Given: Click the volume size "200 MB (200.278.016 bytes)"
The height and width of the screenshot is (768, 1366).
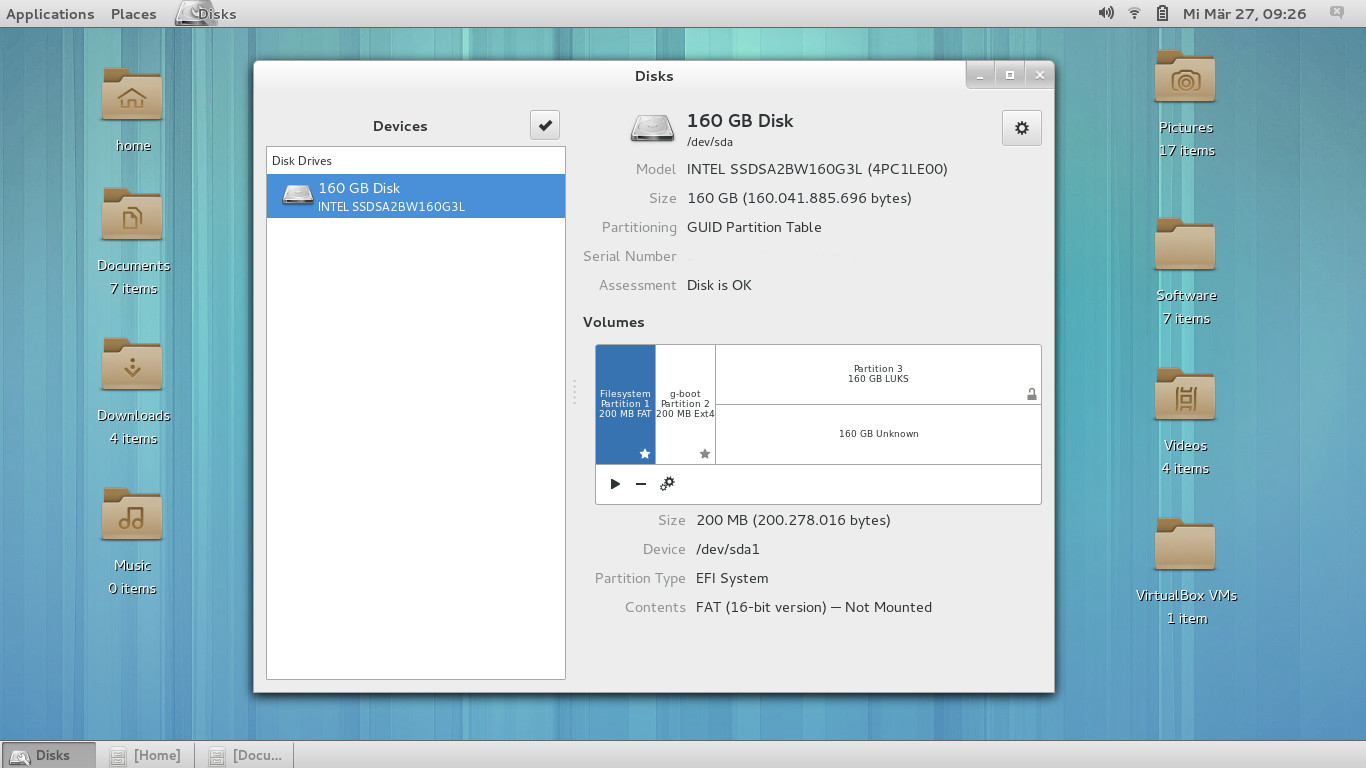Looking at the screenshot, I should tap(793, 520).
